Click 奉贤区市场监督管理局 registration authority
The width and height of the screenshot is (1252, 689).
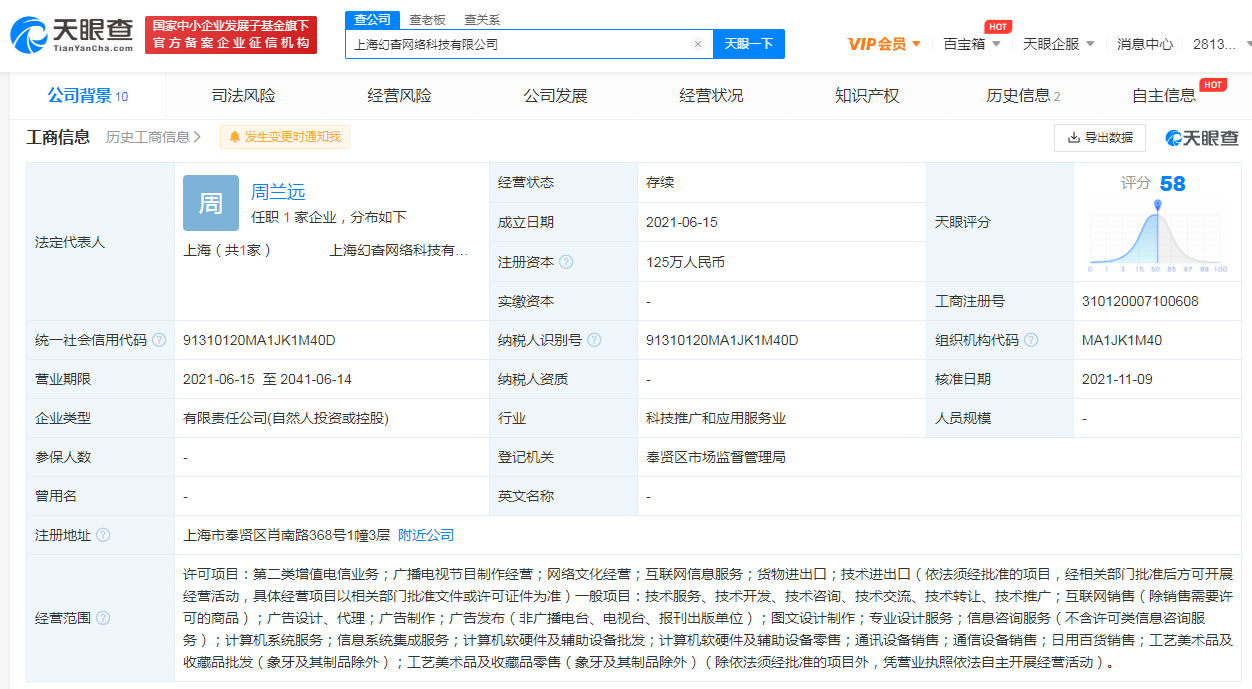(x=716, y=458)
